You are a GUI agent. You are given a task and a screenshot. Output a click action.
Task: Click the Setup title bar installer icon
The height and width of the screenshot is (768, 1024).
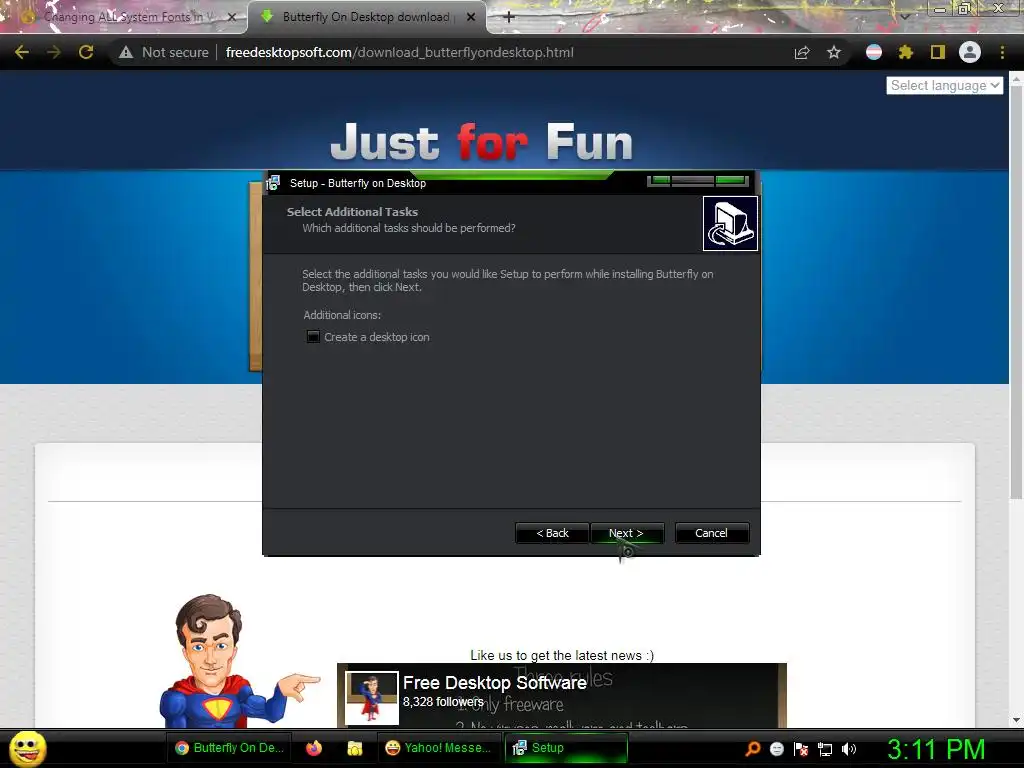[274, 183]
